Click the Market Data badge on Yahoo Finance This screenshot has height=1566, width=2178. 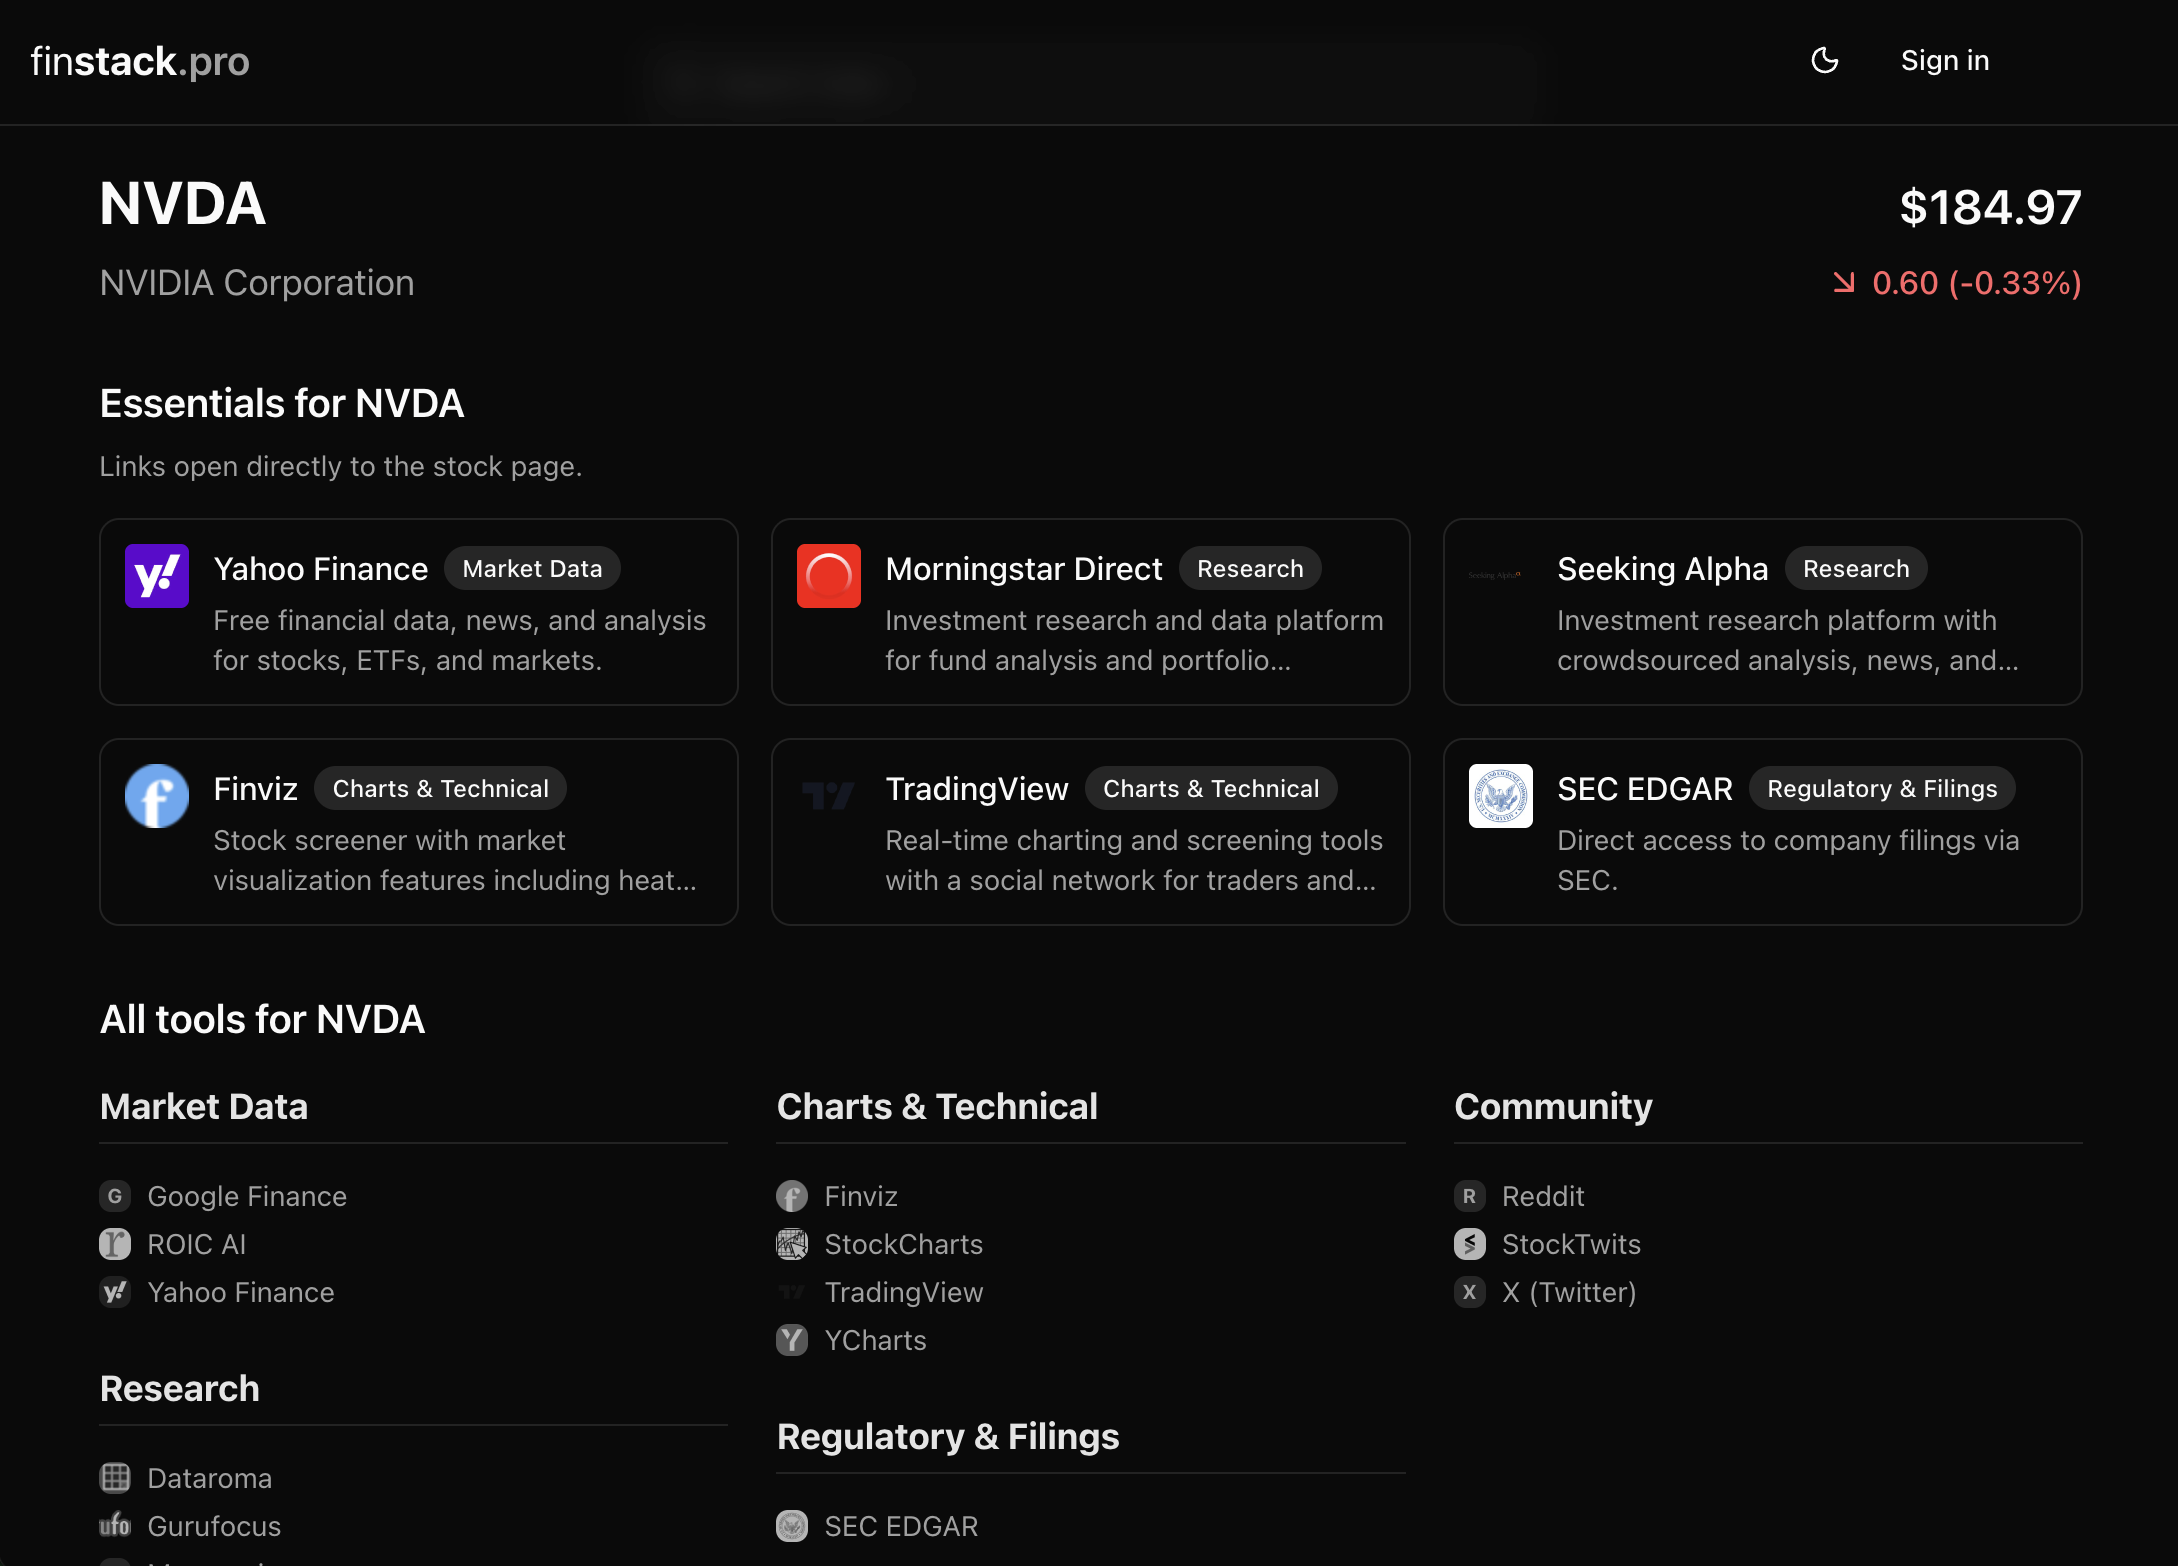532,568
